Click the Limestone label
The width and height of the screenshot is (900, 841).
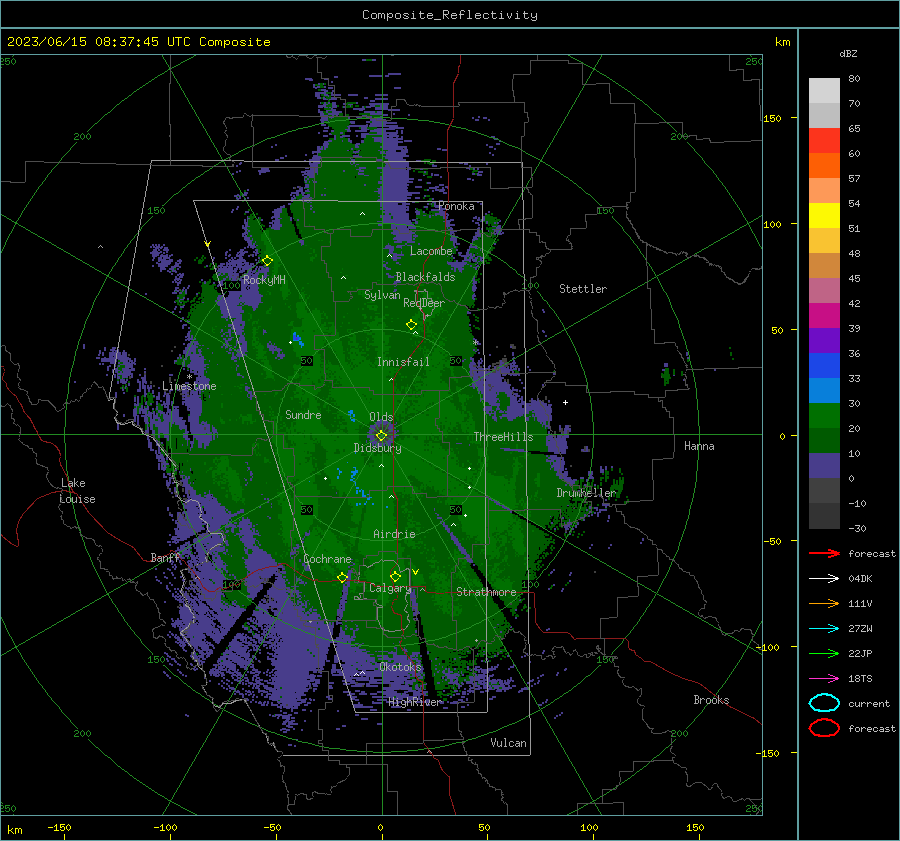coord(189,386)
